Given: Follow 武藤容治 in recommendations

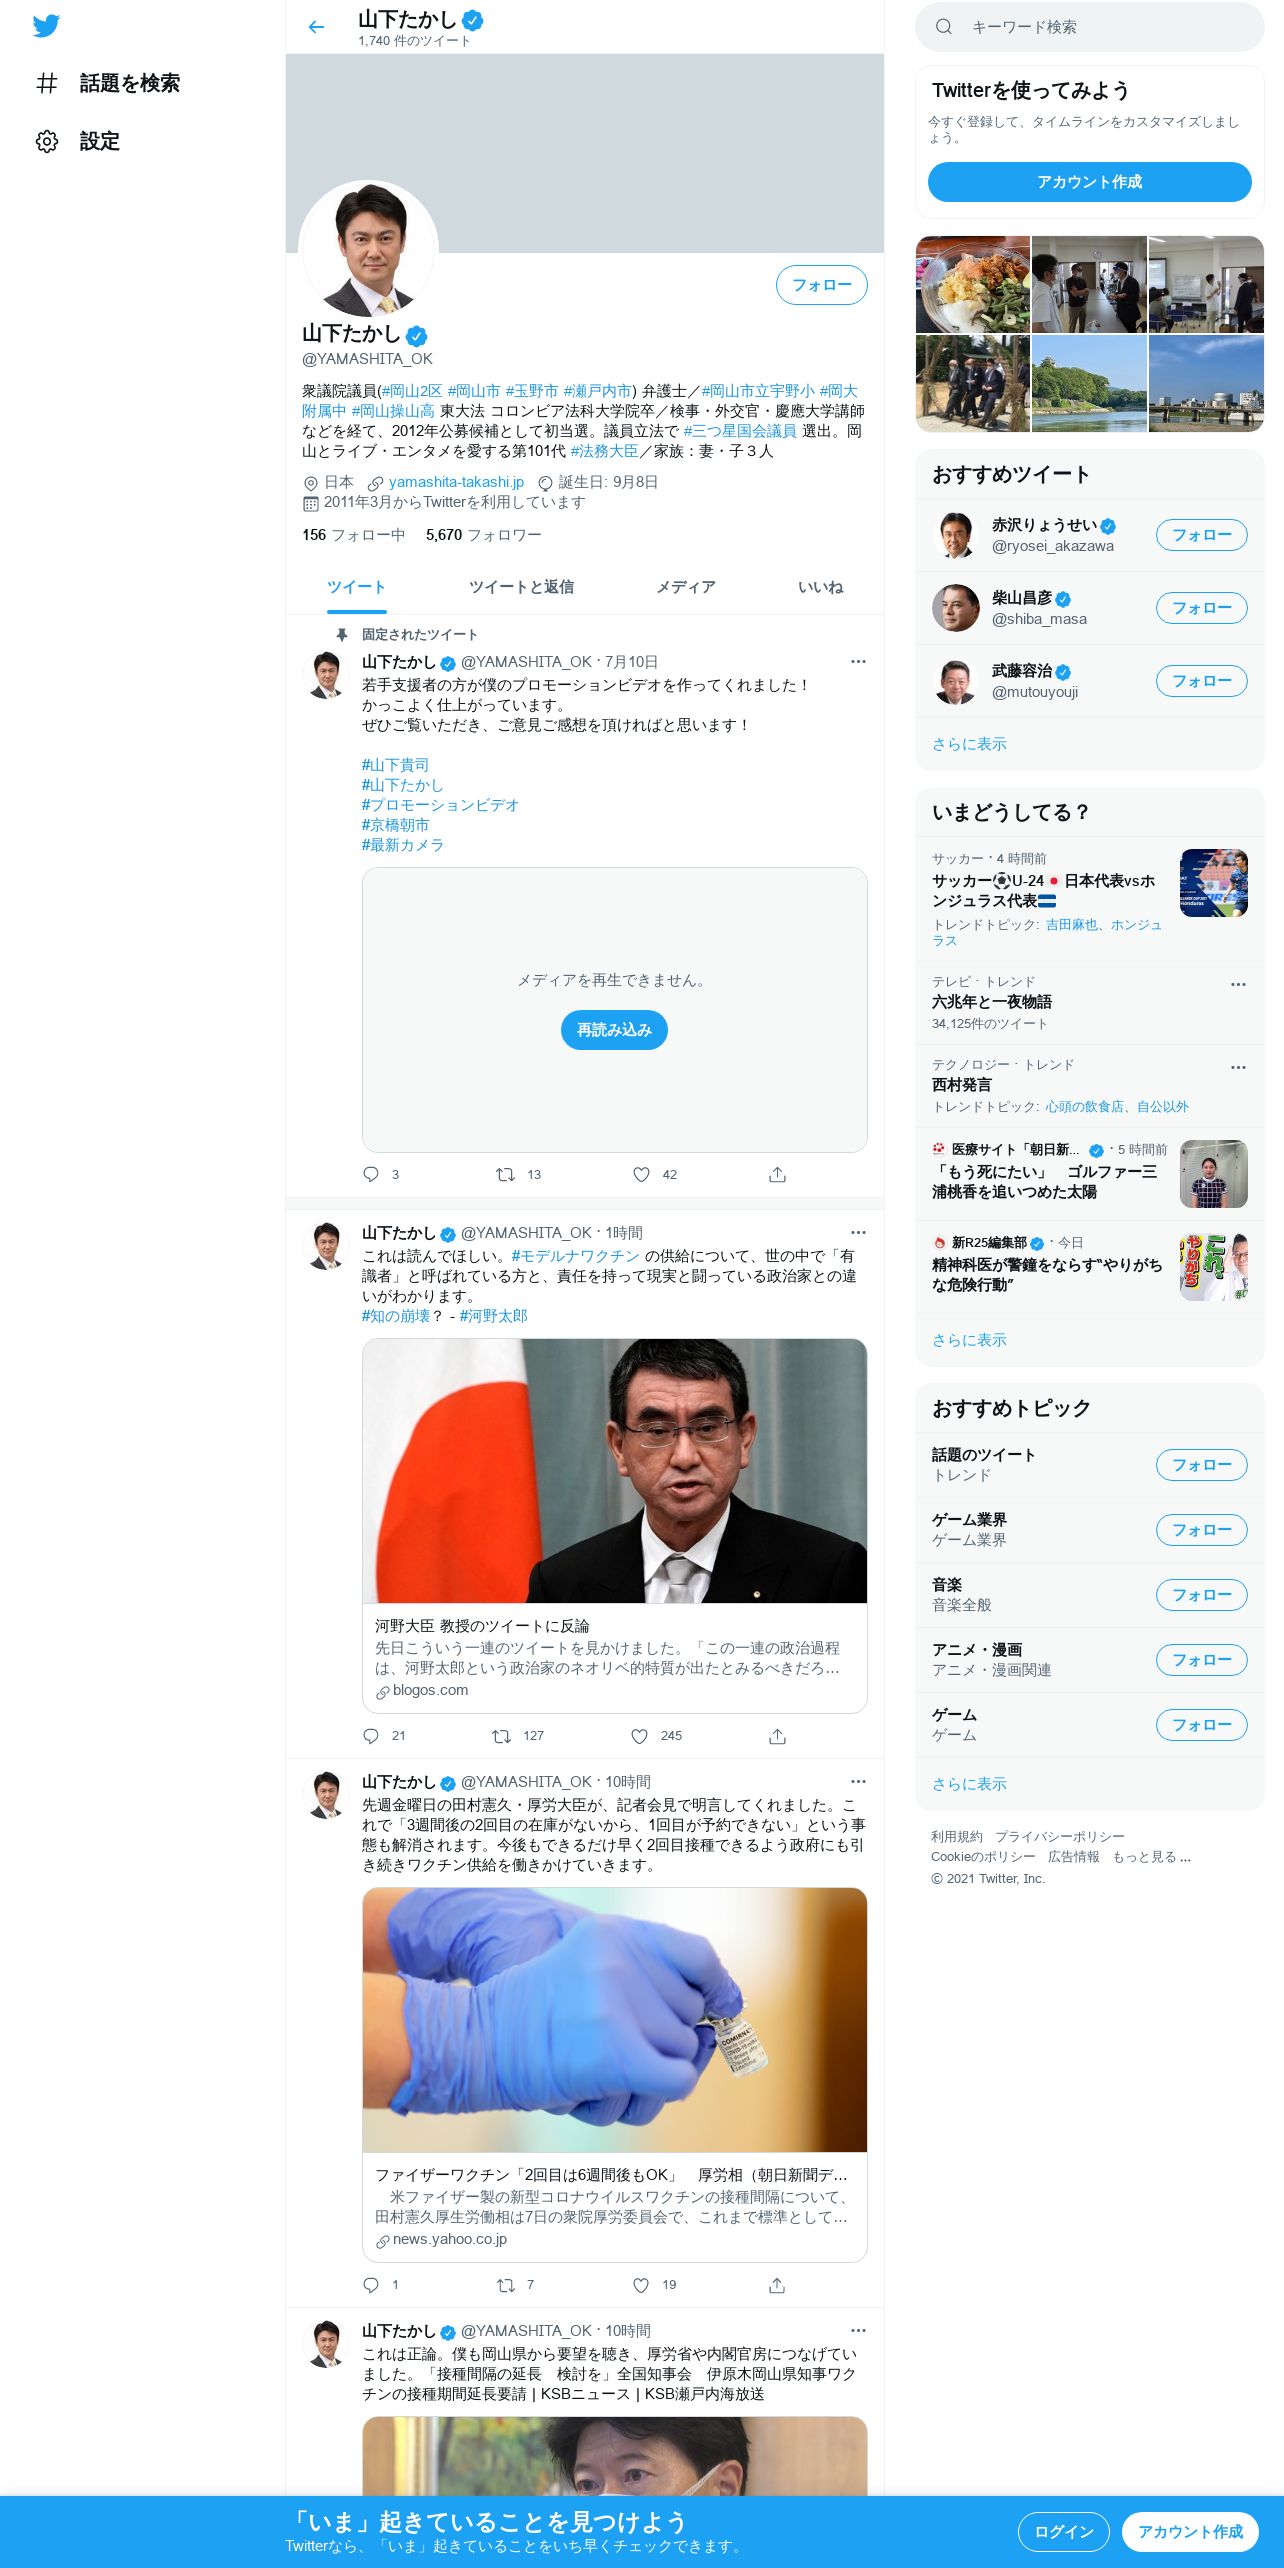Looking at the screenshot, I should tap(1202, 681).
